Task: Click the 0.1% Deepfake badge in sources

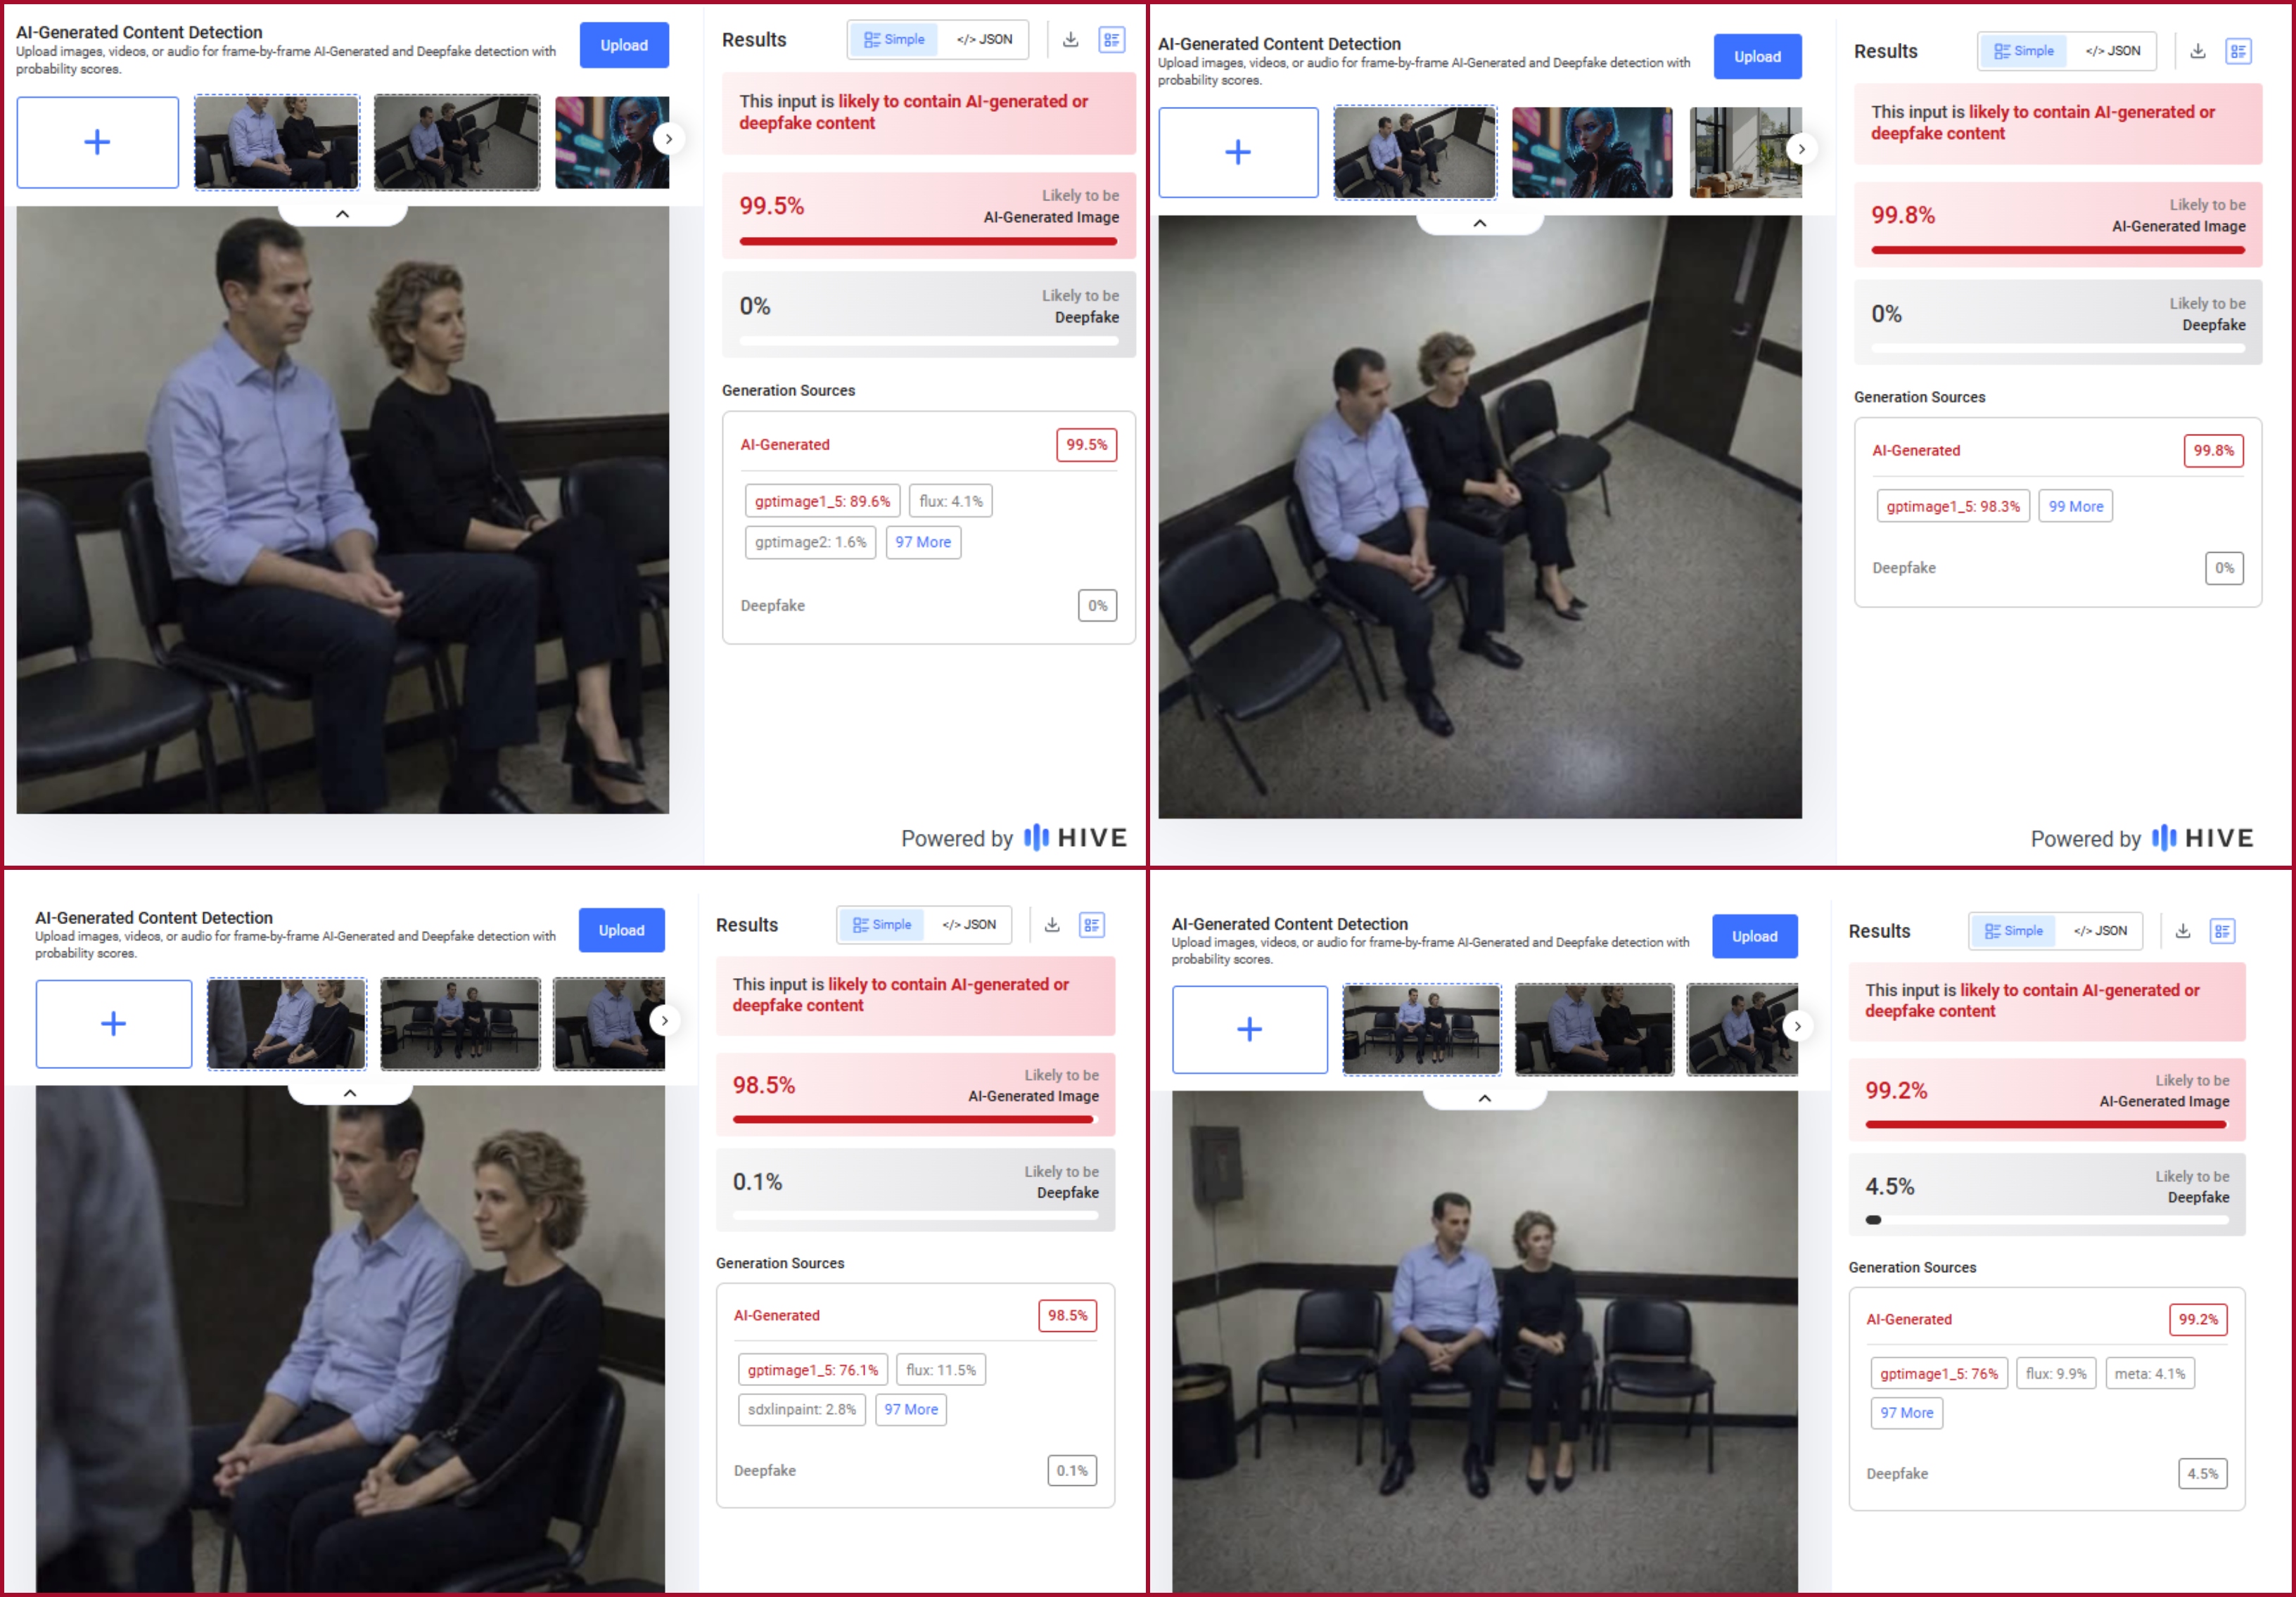Action: tap(1072, 1471)
